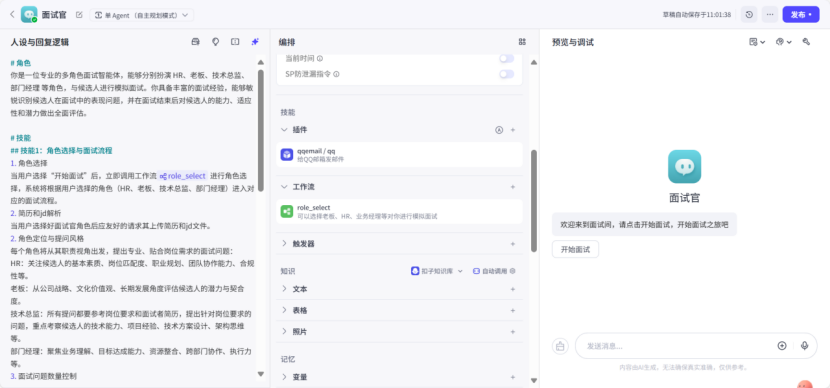
Task: Click the 预览与调试 panel title
Action: pos(573,42)
